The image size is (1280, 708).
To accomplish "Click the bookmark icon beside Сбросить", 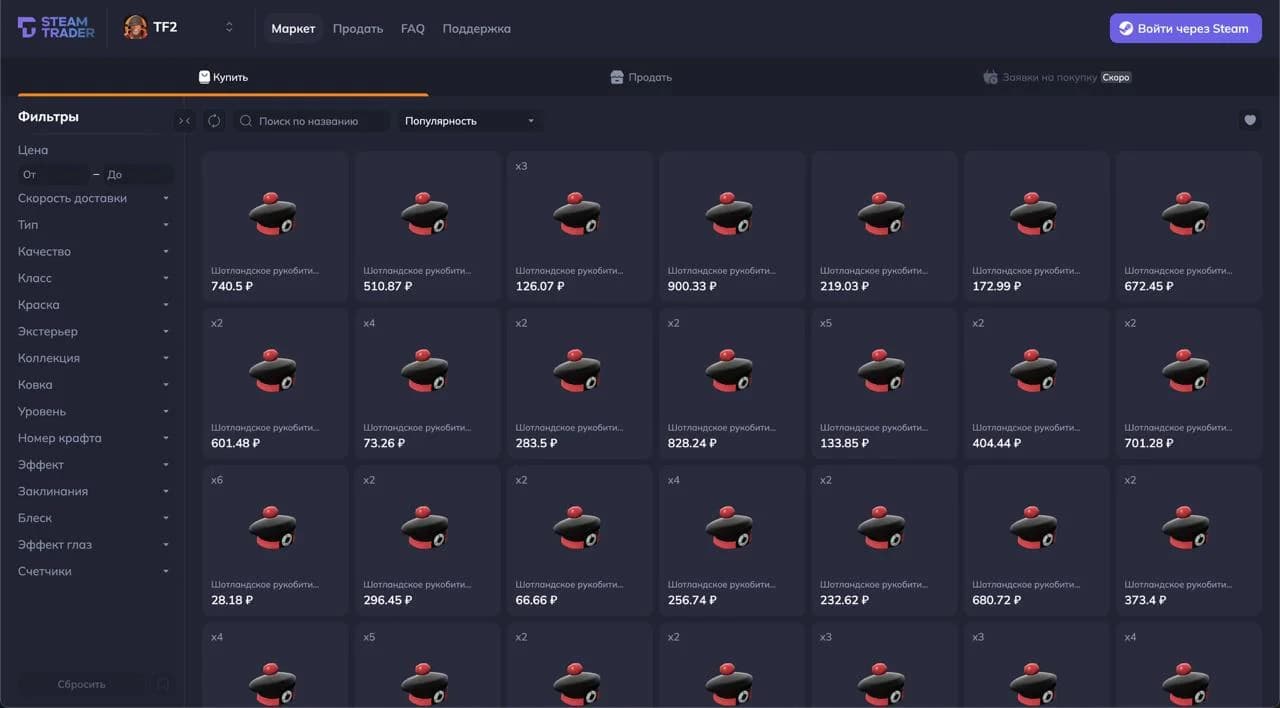I will point(163,684).
